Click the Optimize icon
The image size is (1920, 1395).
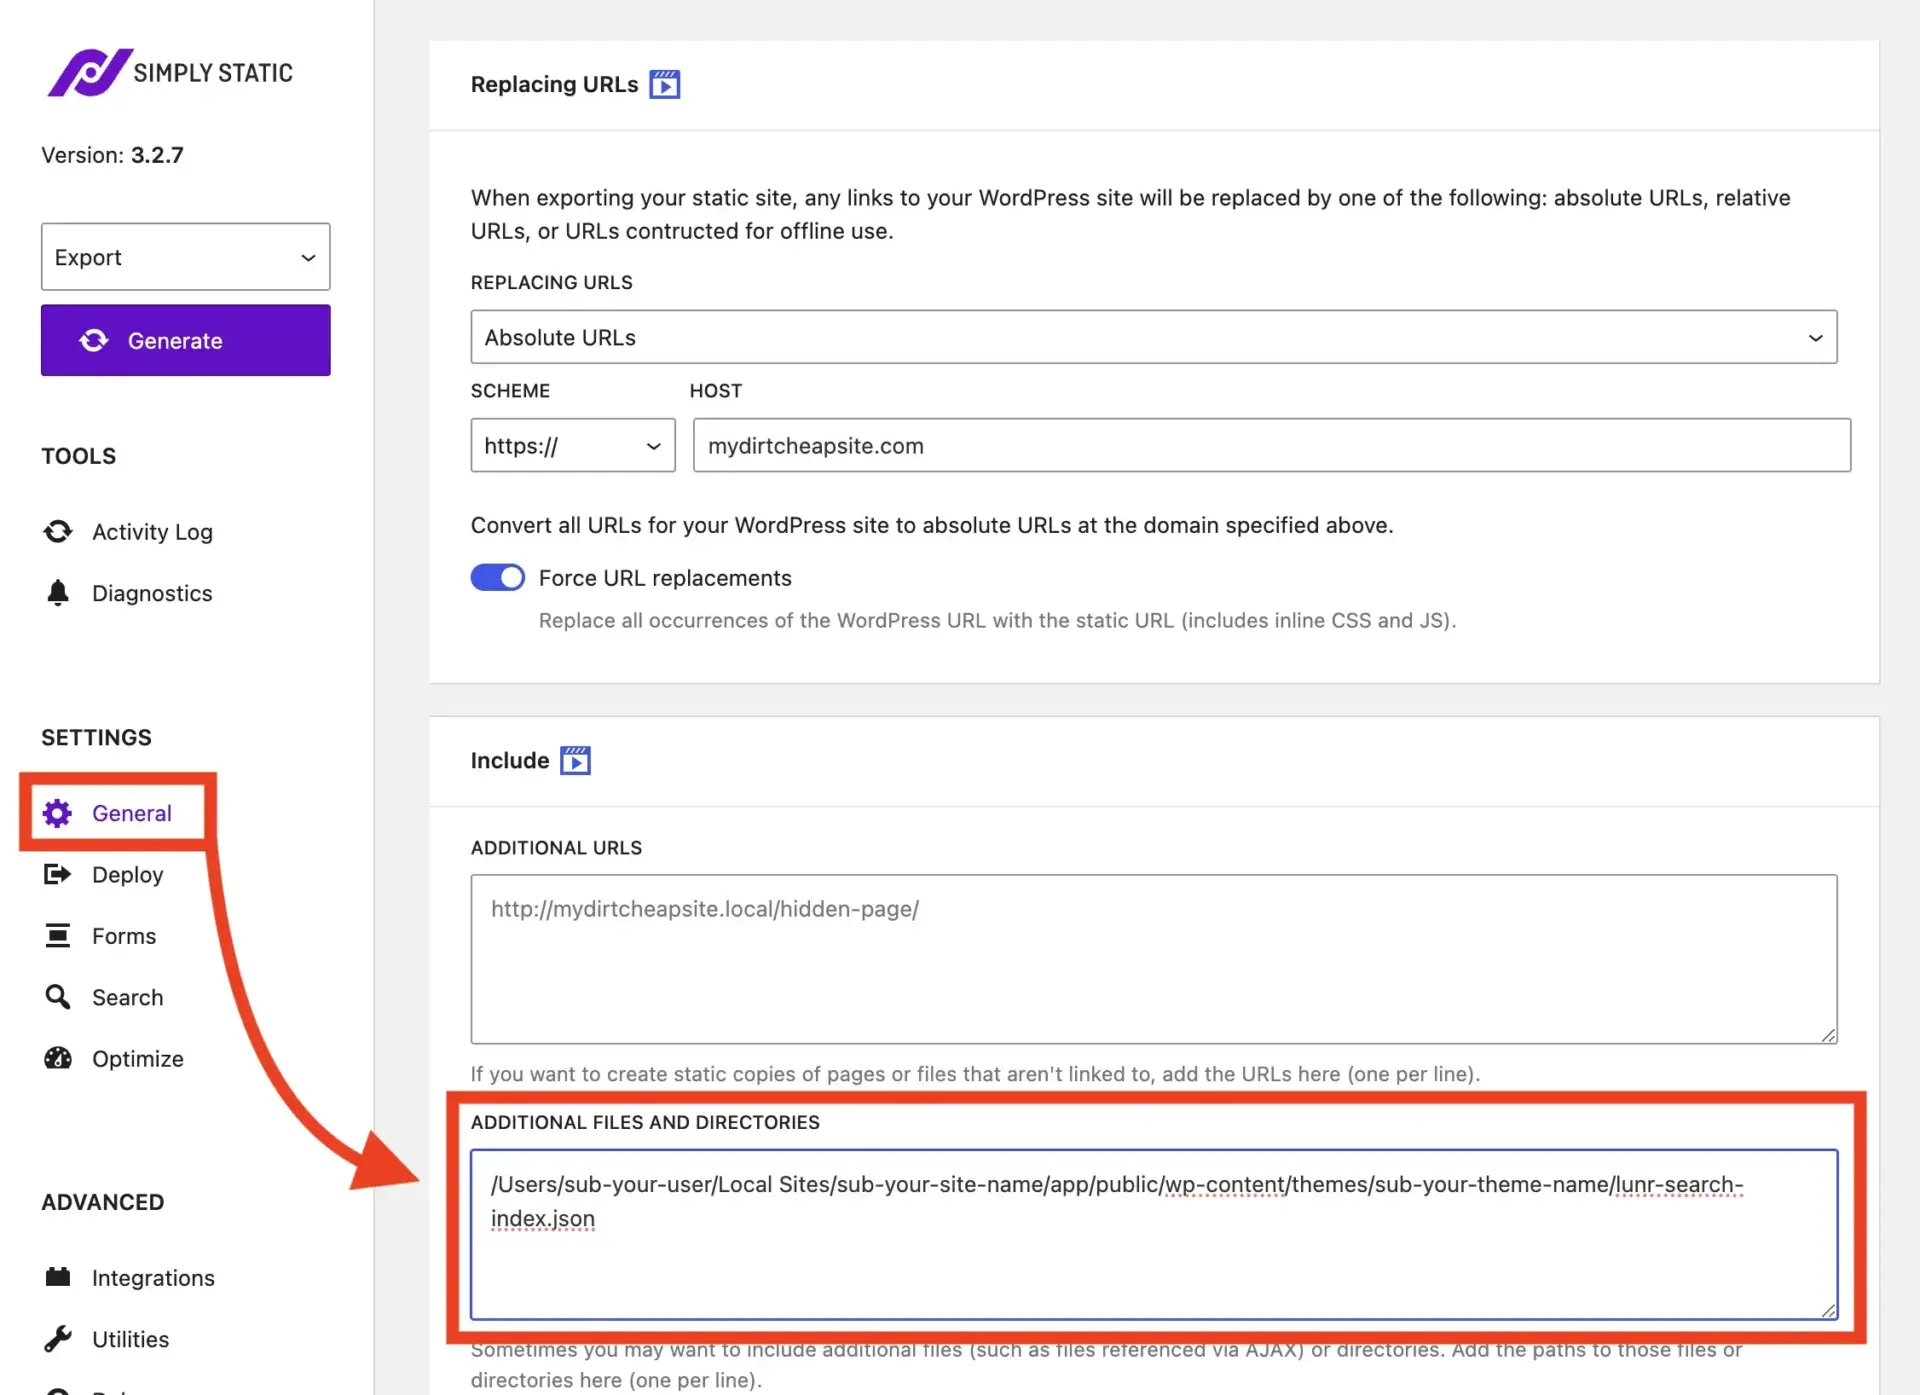pyautogui.click(x=57, y=1058)
